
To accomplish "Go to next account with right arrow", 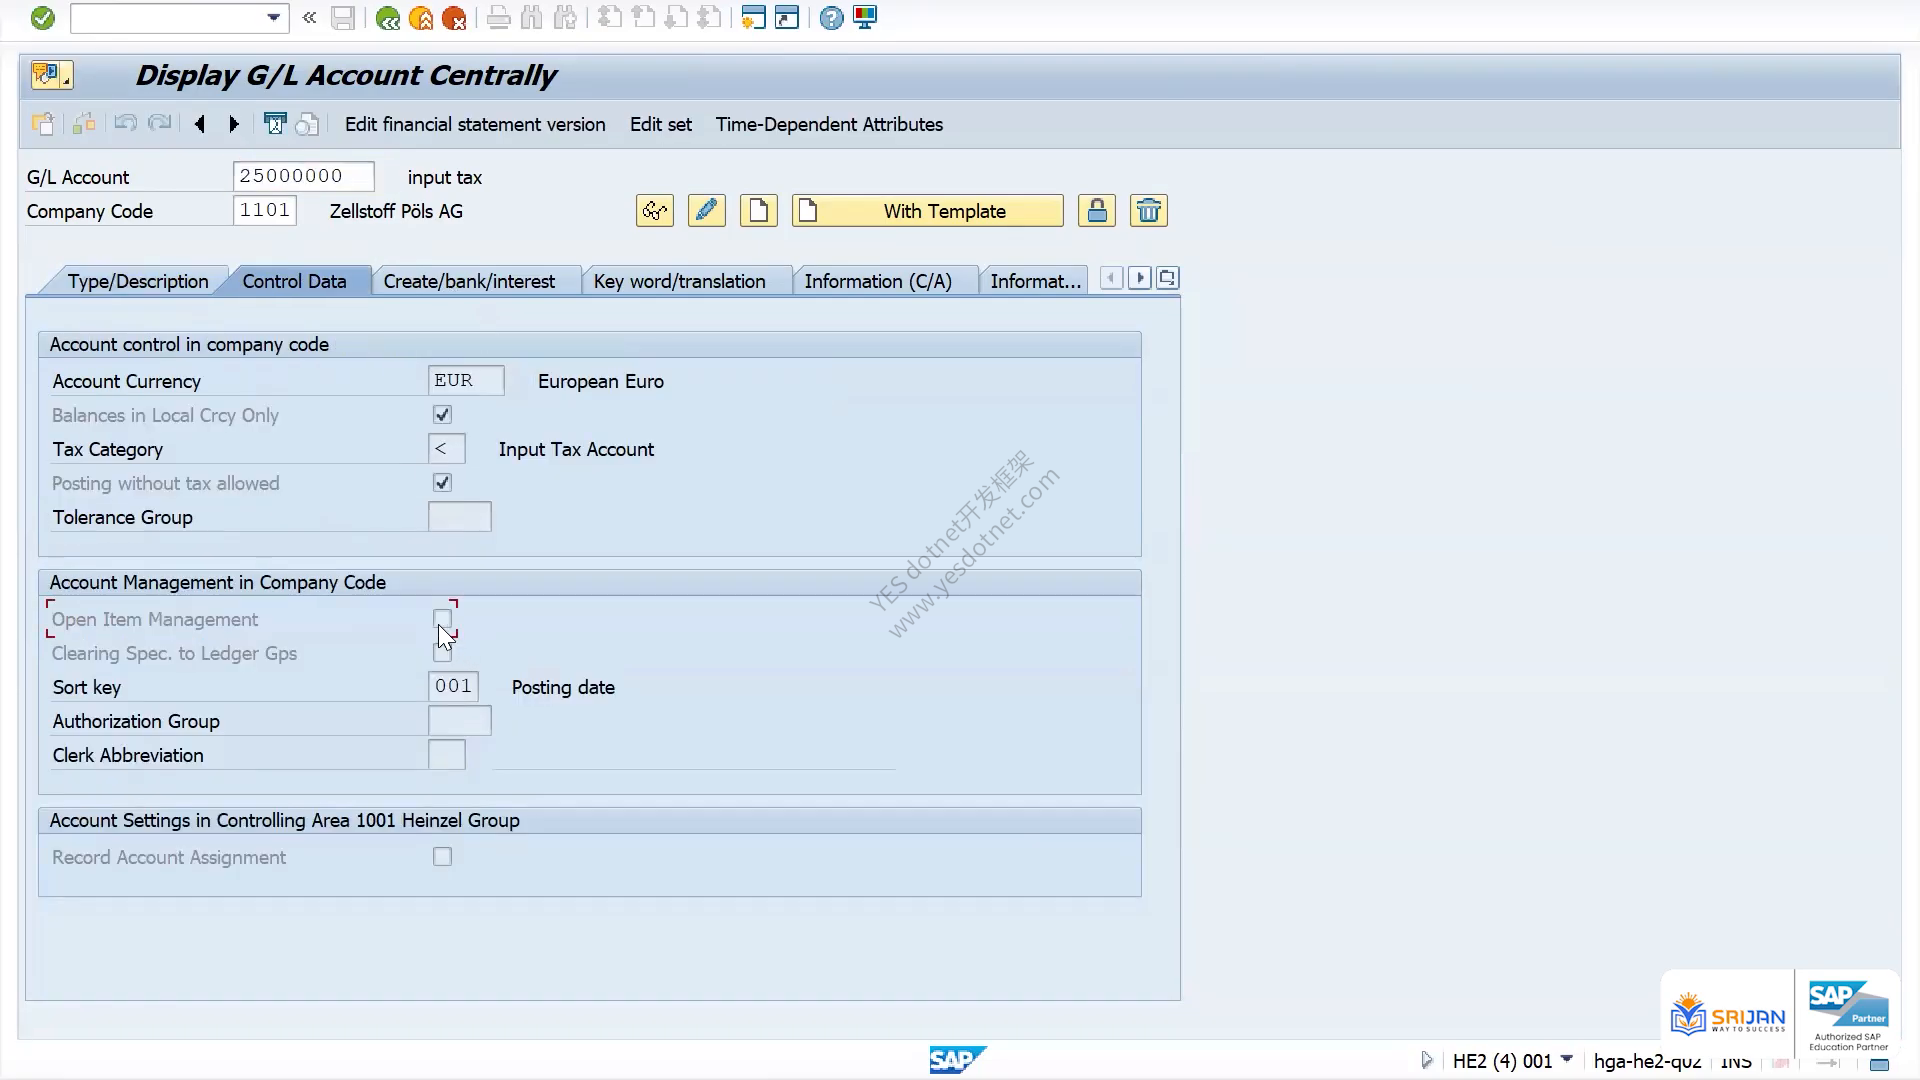I will 234,124.
